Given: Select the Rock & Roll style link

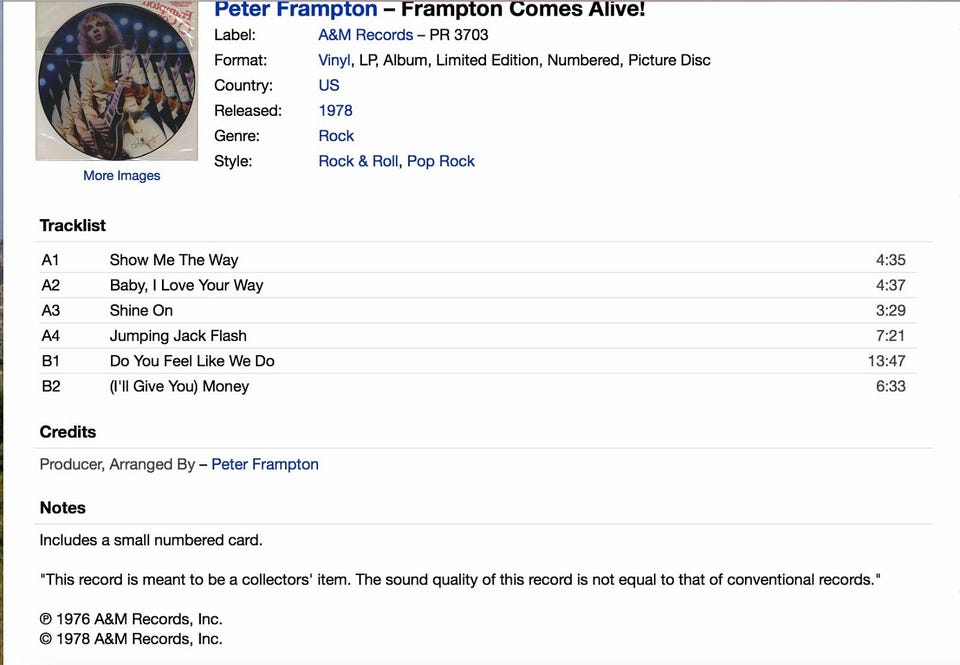Looking at the screenshot, I should [x=358, y=161].
